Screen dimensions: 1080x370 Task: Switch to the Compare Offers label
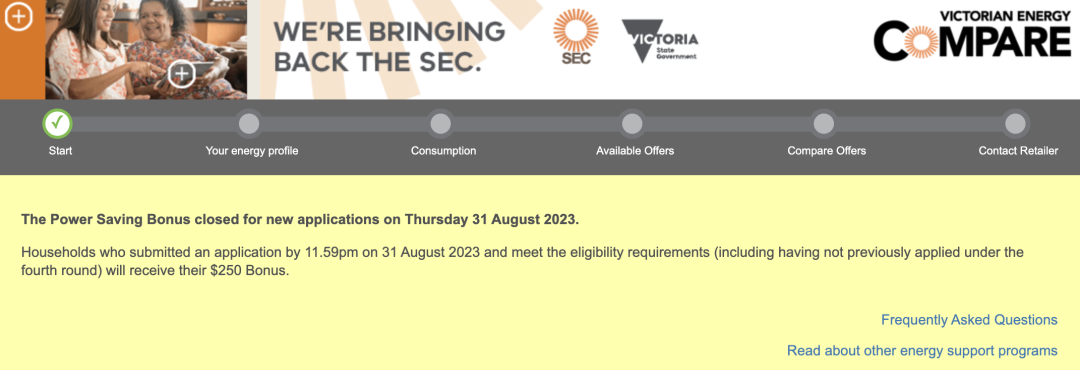point(827,151)
